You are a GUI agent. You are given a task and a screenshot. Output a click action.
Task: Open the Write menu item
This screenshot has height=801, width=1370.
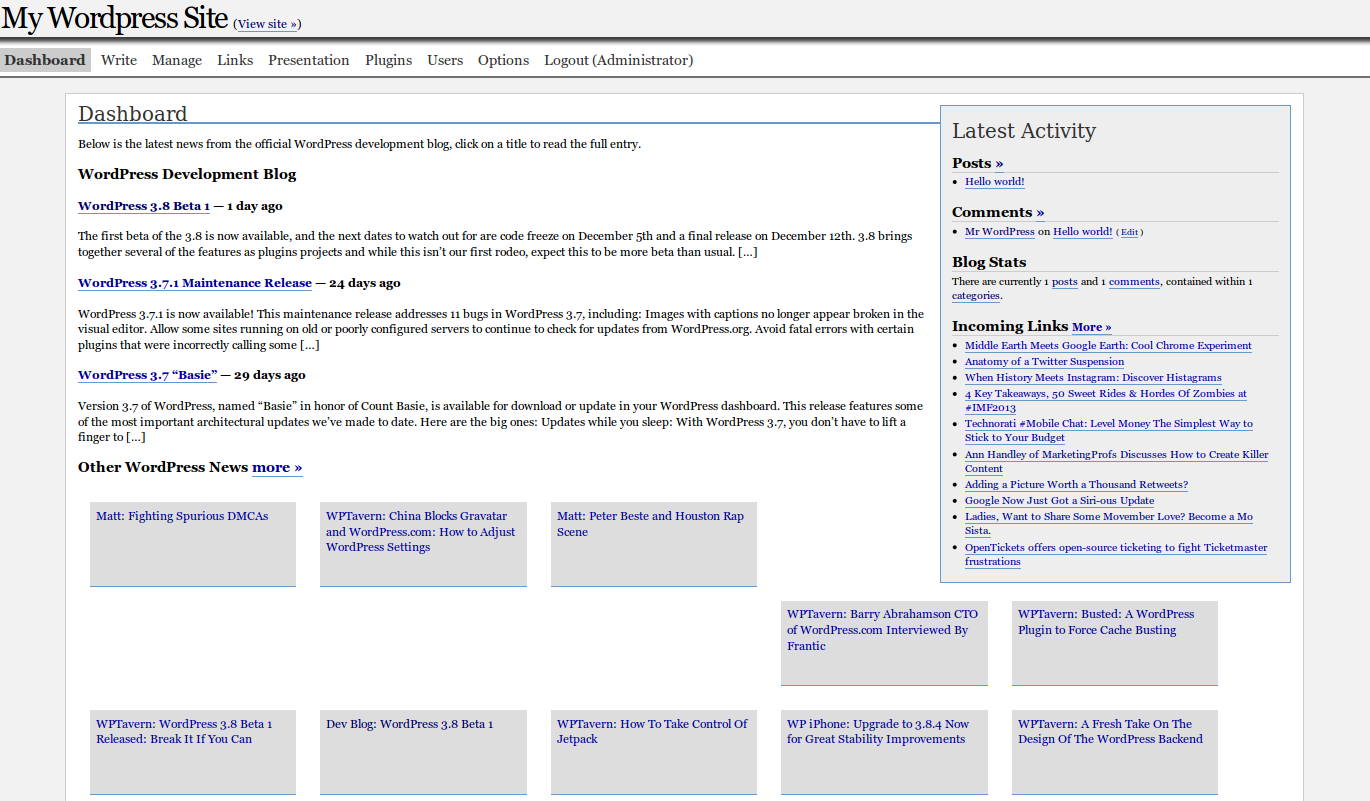click(118, 60)
